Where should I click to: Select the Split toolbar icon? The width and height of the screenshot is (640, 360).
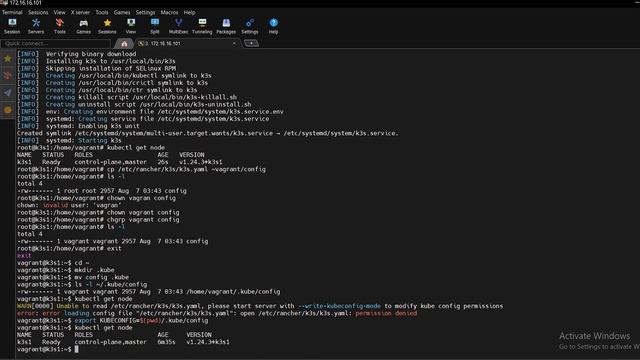155,26
